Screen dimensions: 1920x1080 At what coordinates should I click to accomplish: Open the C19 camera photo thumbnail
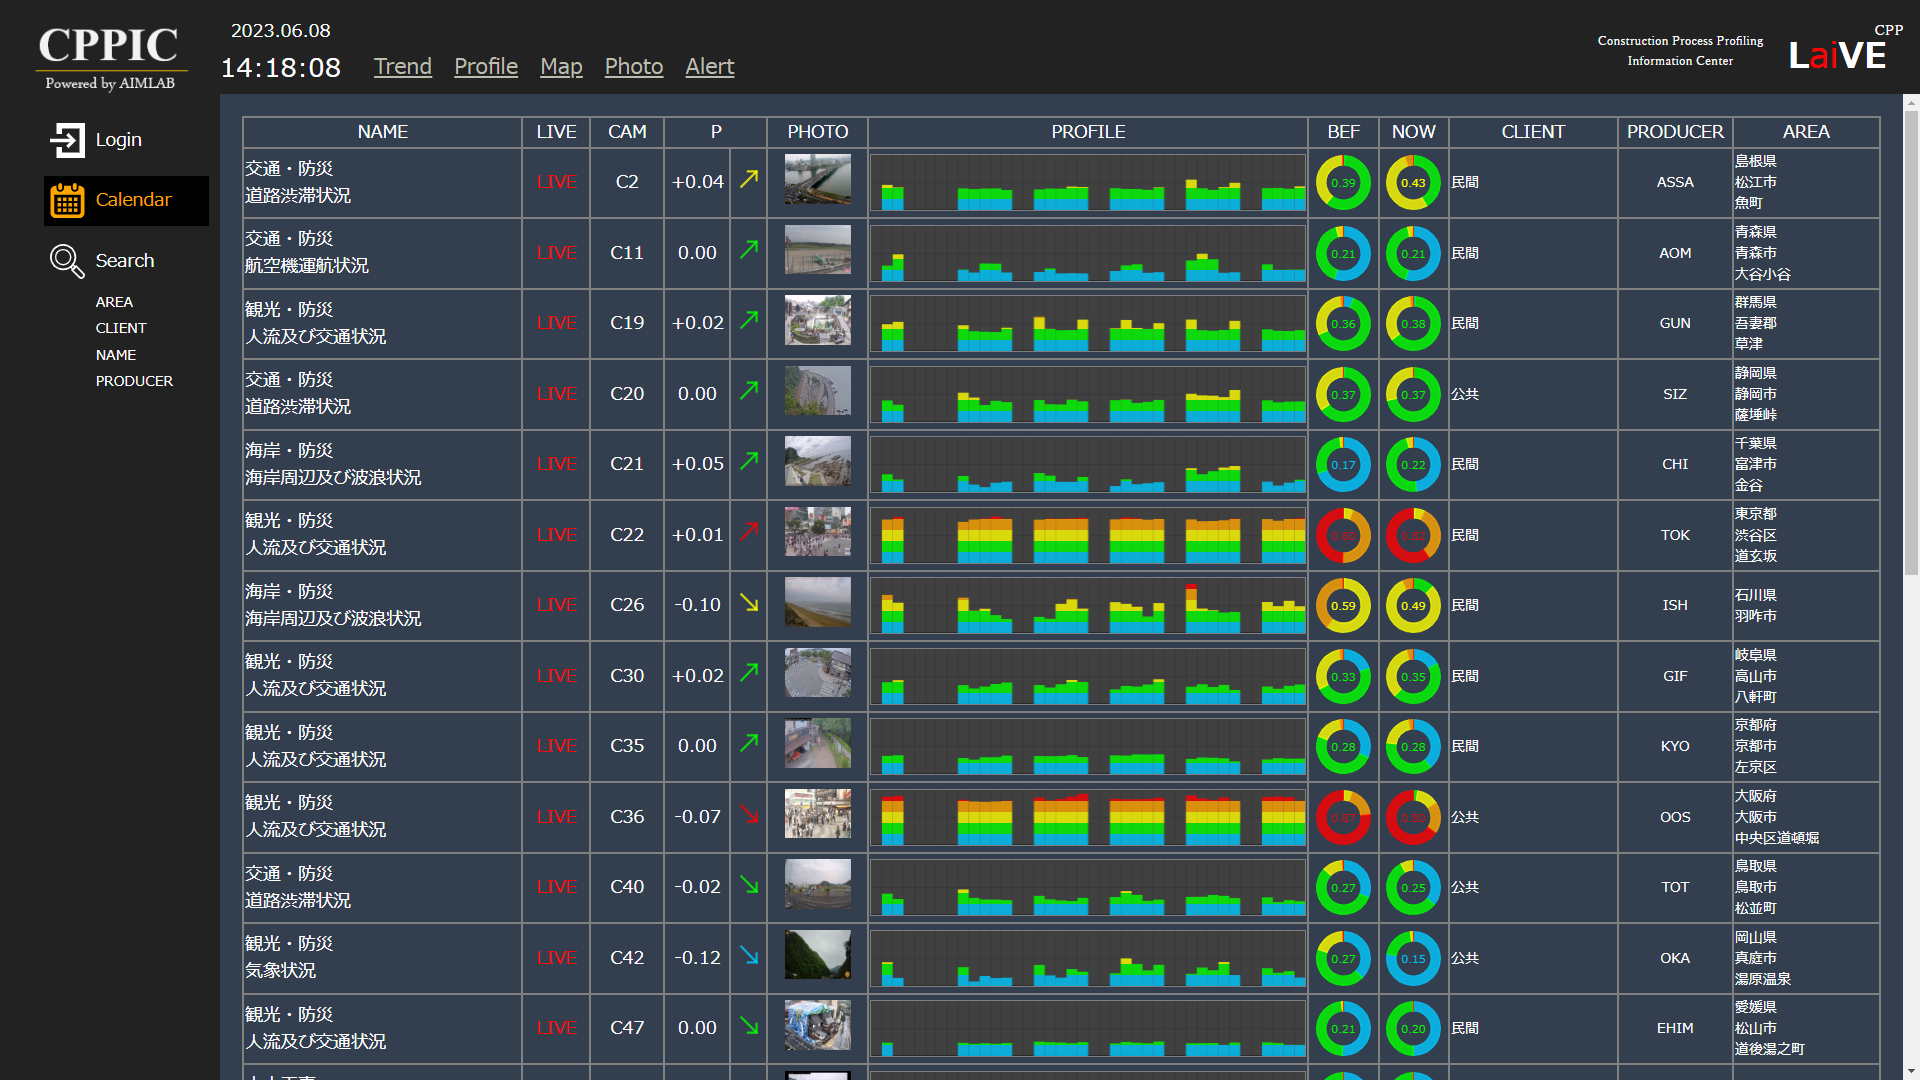[817, 320]
